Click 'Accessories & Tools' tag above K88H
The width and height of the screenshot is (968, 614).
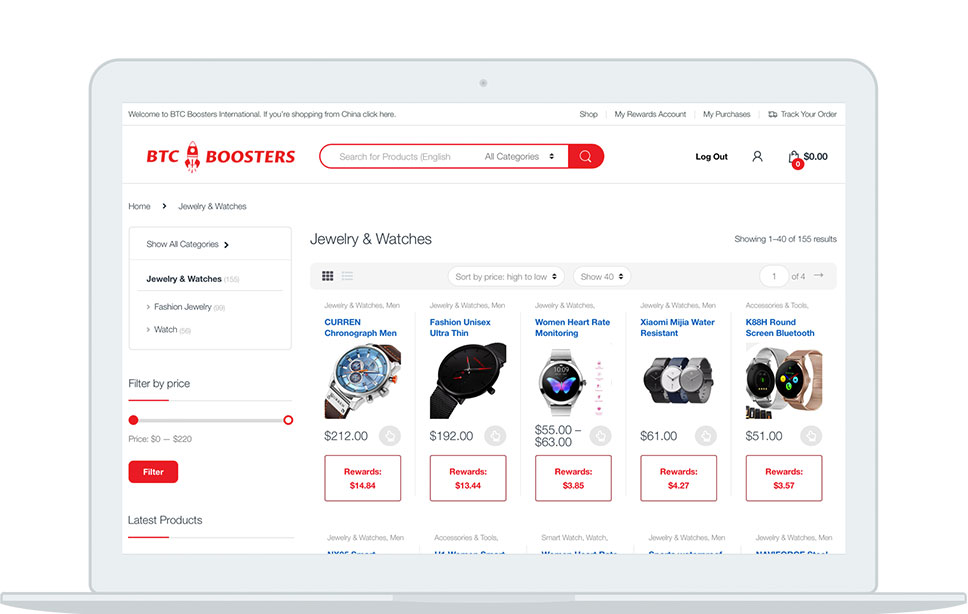point(777,305)
